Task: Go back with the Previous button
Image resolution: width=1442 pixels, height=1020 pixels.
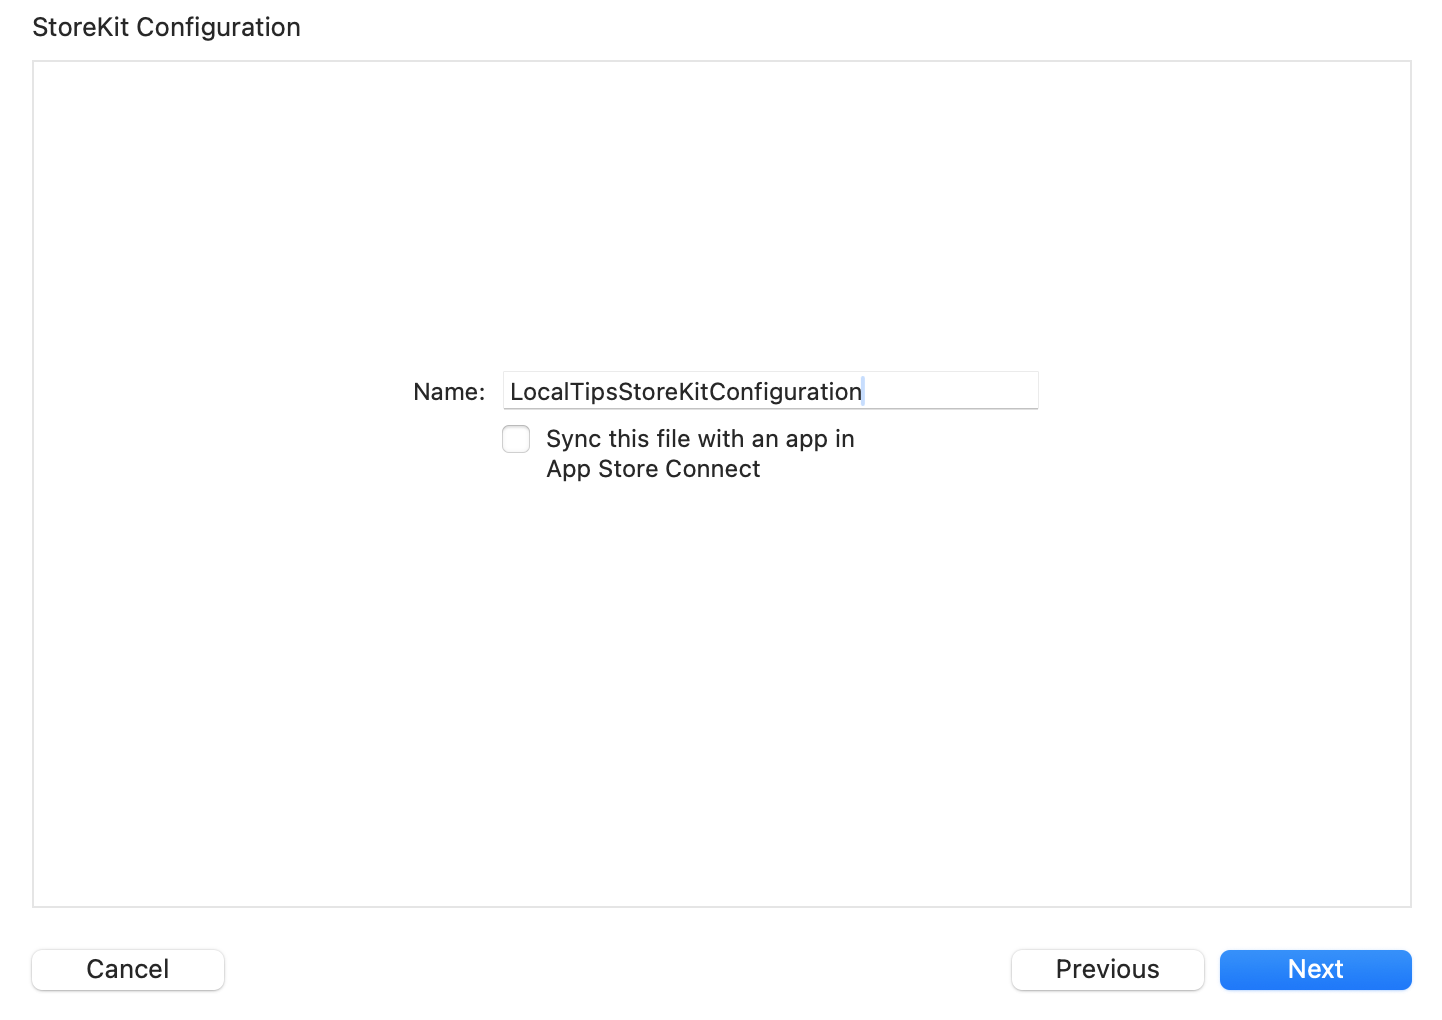Action: pos(1107,969)
